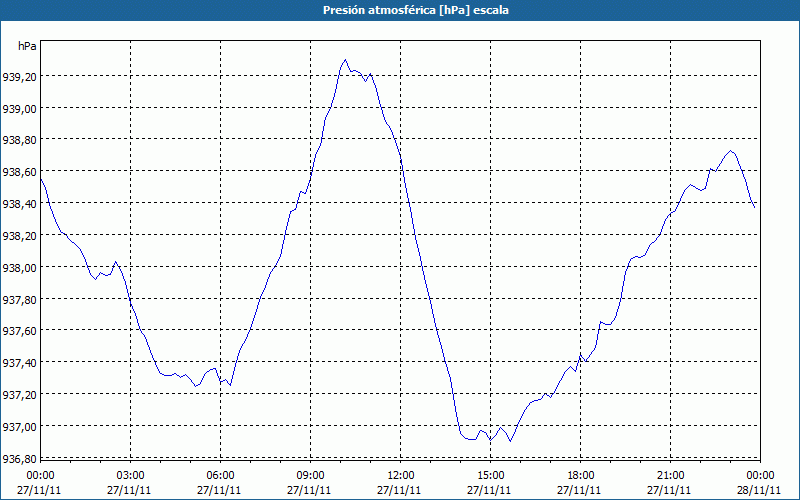The height and width of the screenshot is (500, 800).
Task: Click the 15:00 time axis label
Action: (490, 476)
